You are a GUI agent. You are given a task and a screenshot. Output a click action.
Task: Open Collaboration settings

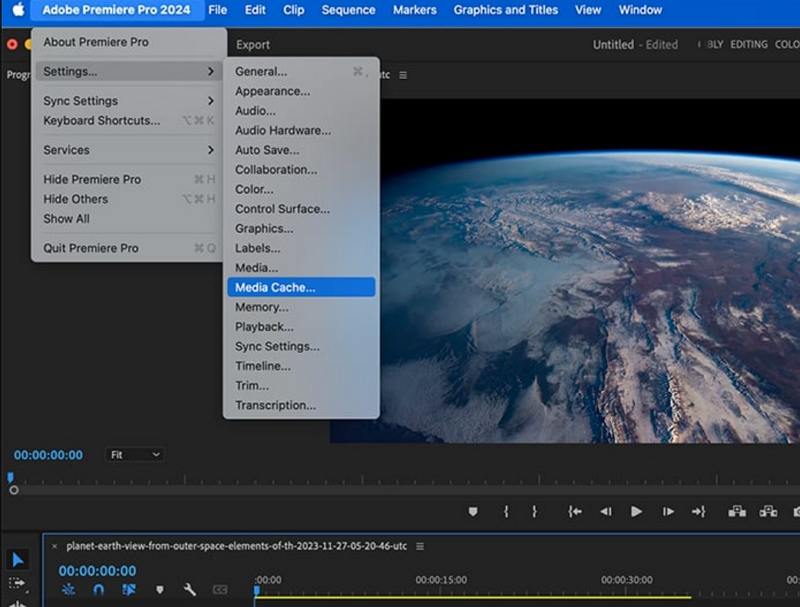tap(301, 169)
